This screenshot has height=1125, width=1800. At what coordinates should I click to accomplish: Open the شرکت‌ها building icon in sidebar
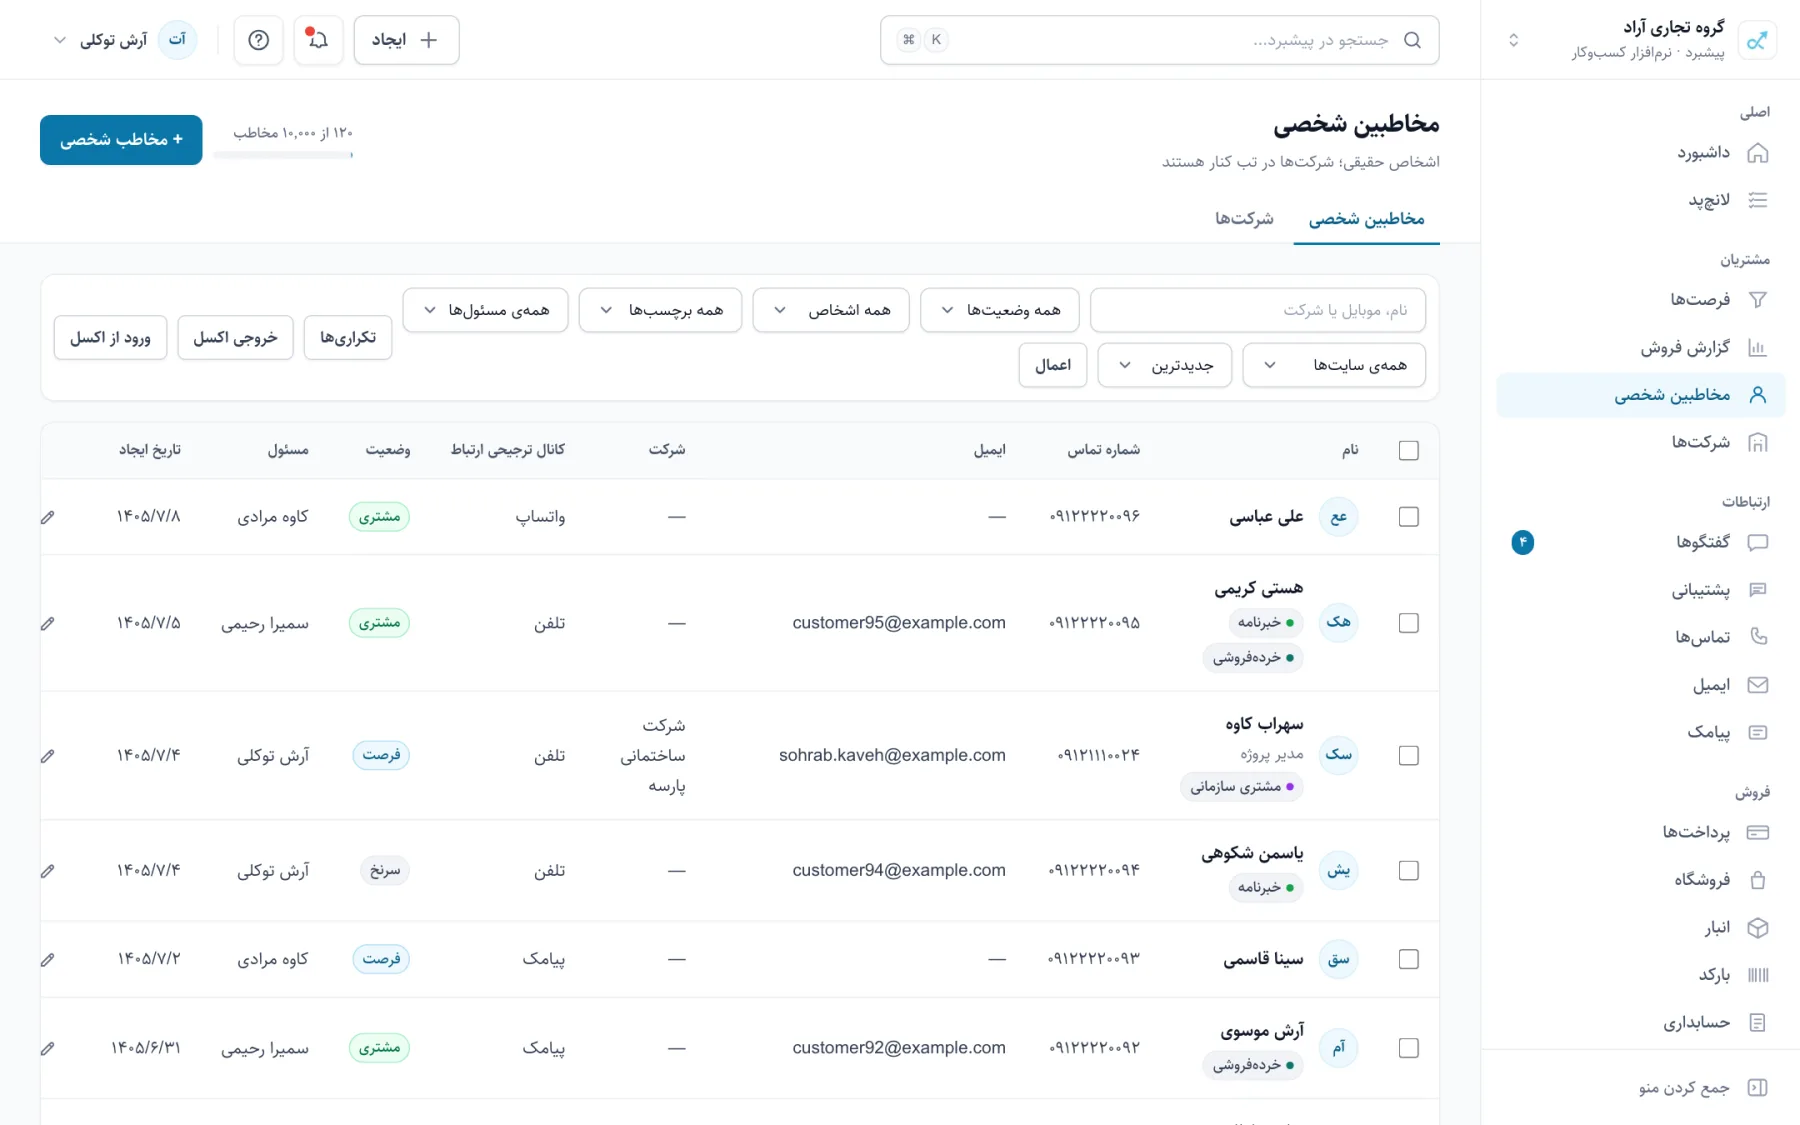pos(1757,442)
